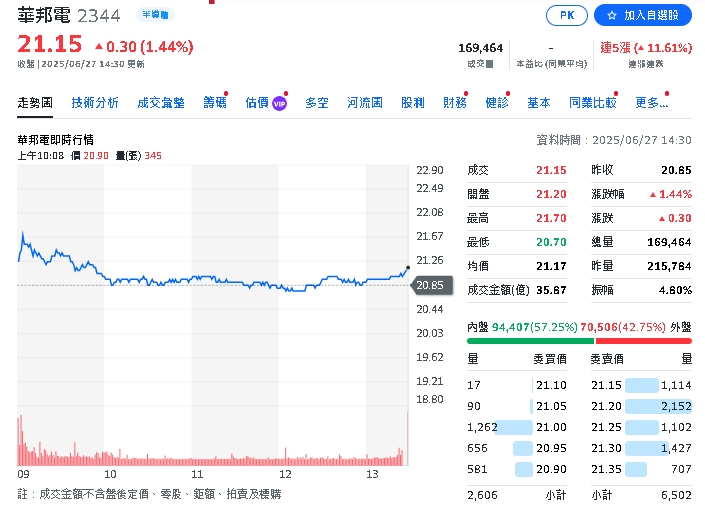Select the 多空 tab
This screenshot has height=518, width=705.
tap(317, 103)
